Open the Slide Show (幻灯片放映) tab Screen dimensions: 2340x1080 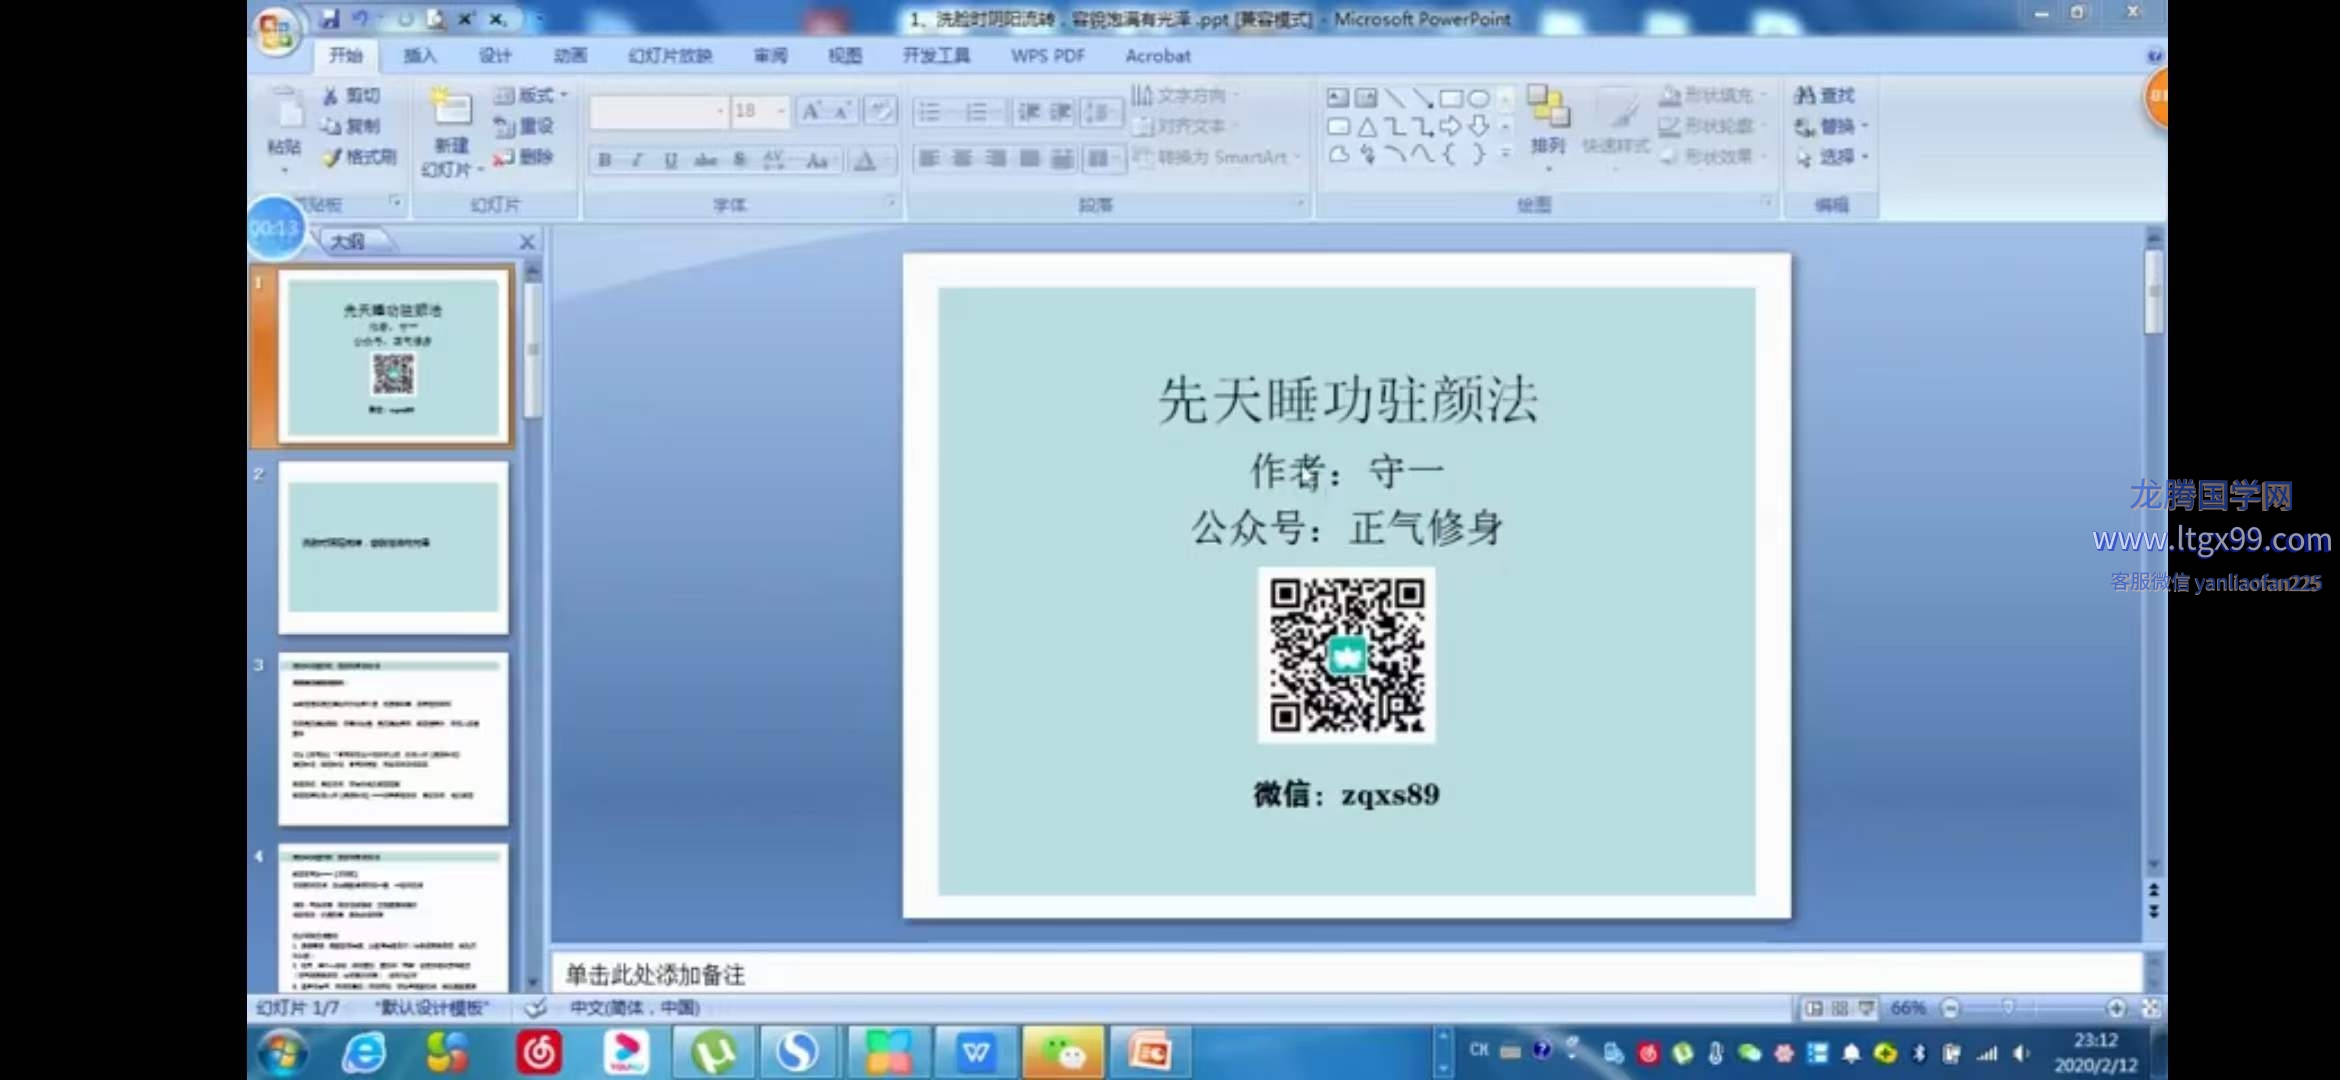coord(670,55)
